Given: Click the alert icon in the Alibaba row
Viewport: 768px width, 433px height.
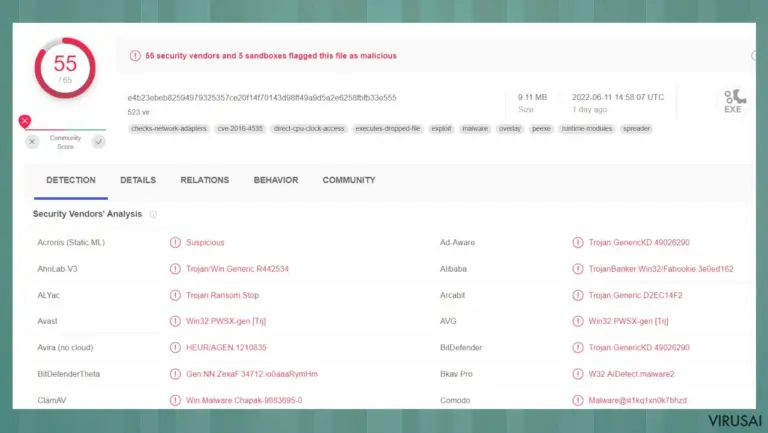Looking at the screenshot, I should click(578, 269).
